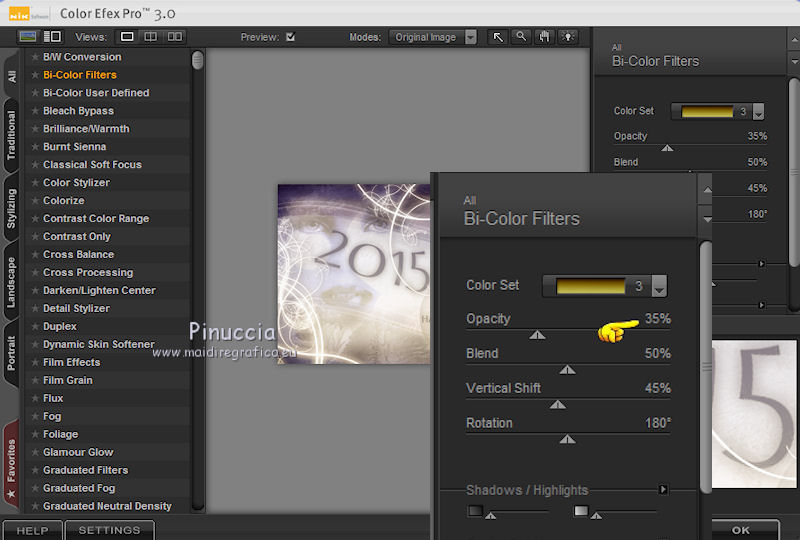This screenshot has width=800, height=540.
Task: Favorite Graduated Fog with its star toggle
Action: click(35, 488)
